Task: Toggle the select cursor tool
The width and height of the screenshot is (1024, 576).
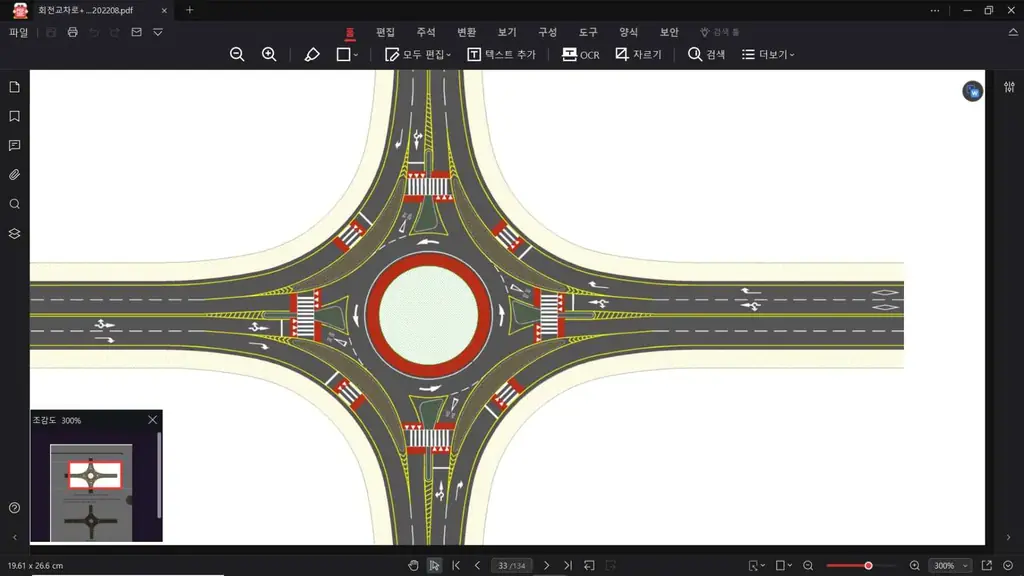Action: click(434, 566)
